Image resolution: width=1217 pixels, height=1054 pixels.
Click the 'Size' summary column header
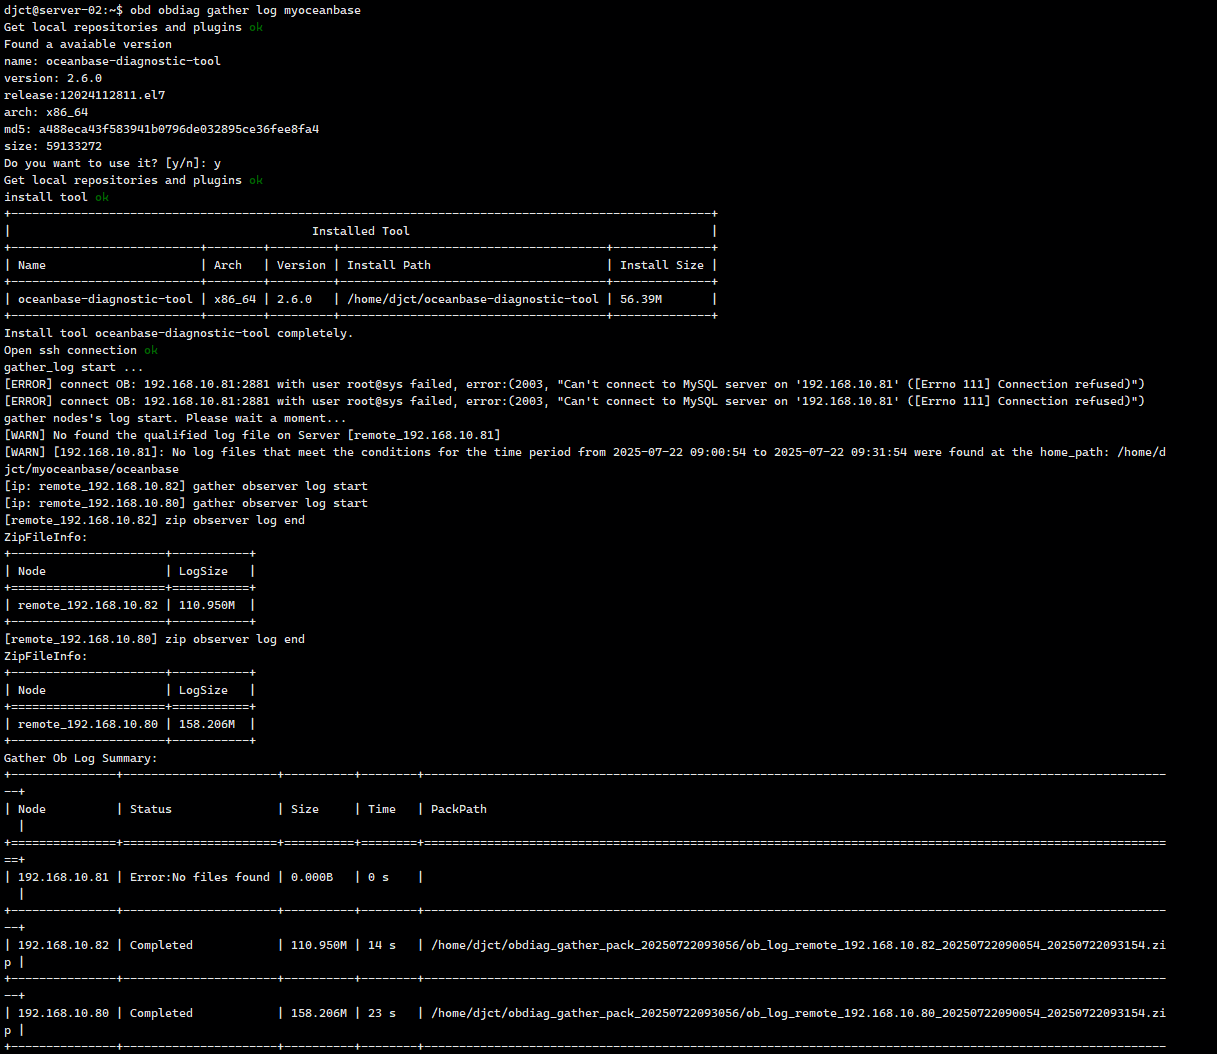click(305, 809)
